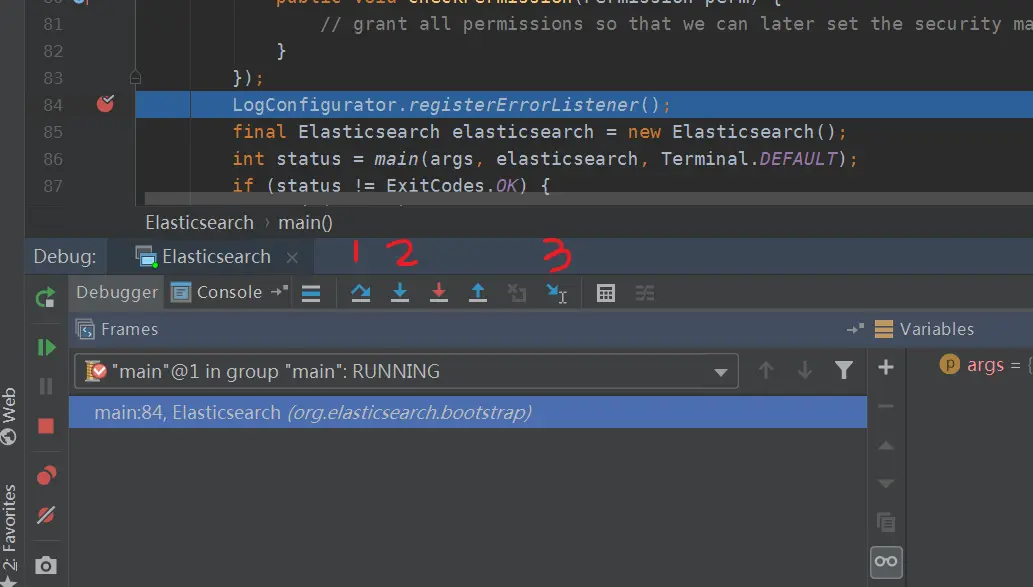Image resolution: width=1033 pixels, height=587 pixels.
Task: Select the previous frame up arrow
Action: coord(766,370)
